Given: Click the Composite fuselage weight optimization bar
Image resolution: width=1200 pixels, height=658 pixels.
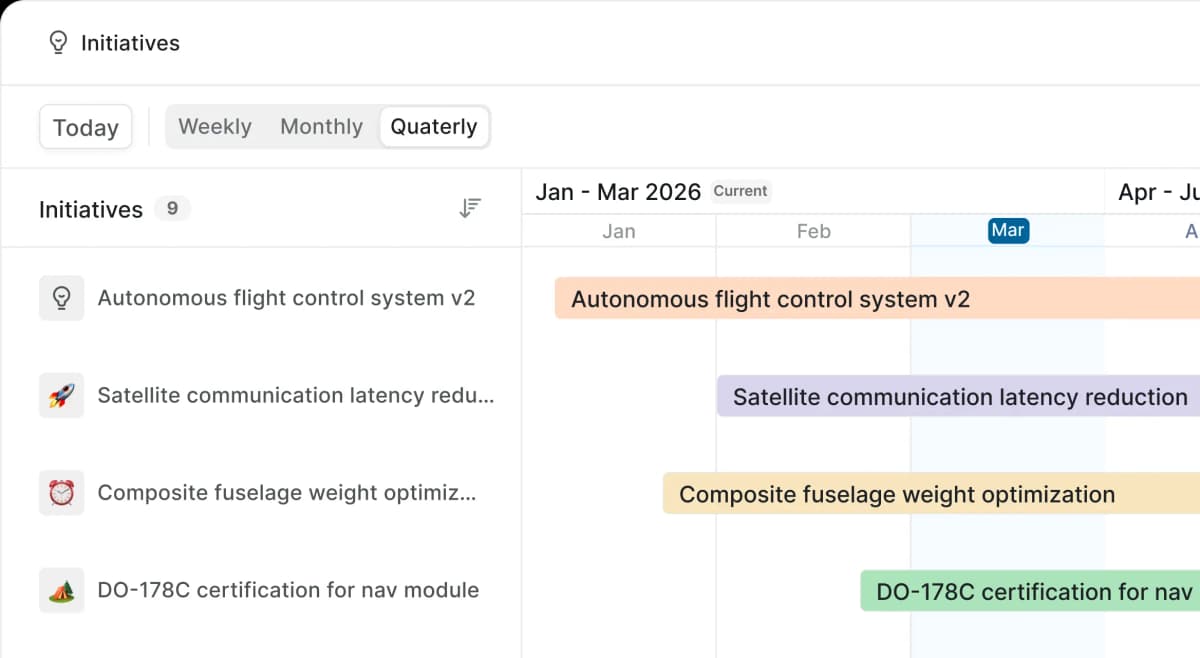Looking at the screenshot, I should pyautogui.click(x=895, y=493).
